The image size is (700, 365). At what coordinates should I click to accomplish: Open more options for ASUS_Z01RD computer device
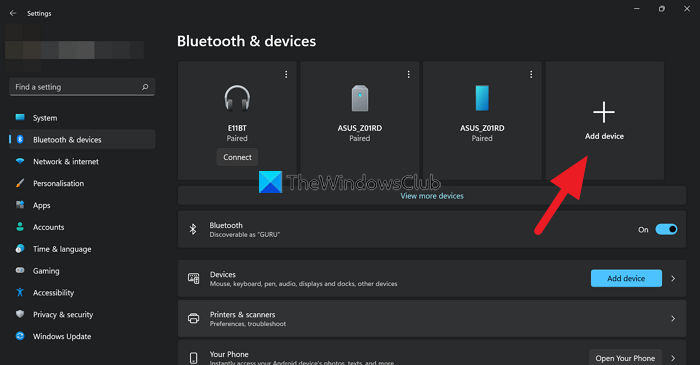[x=408, y=75]
